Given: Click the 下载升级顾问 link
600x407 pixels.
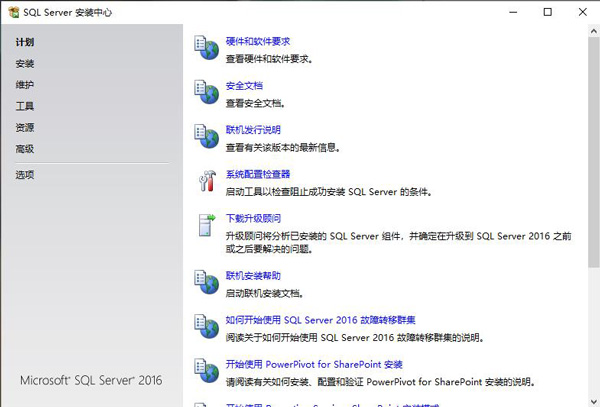Looking at the screenshot, I should pyautogui.click(x=253, y=218).
